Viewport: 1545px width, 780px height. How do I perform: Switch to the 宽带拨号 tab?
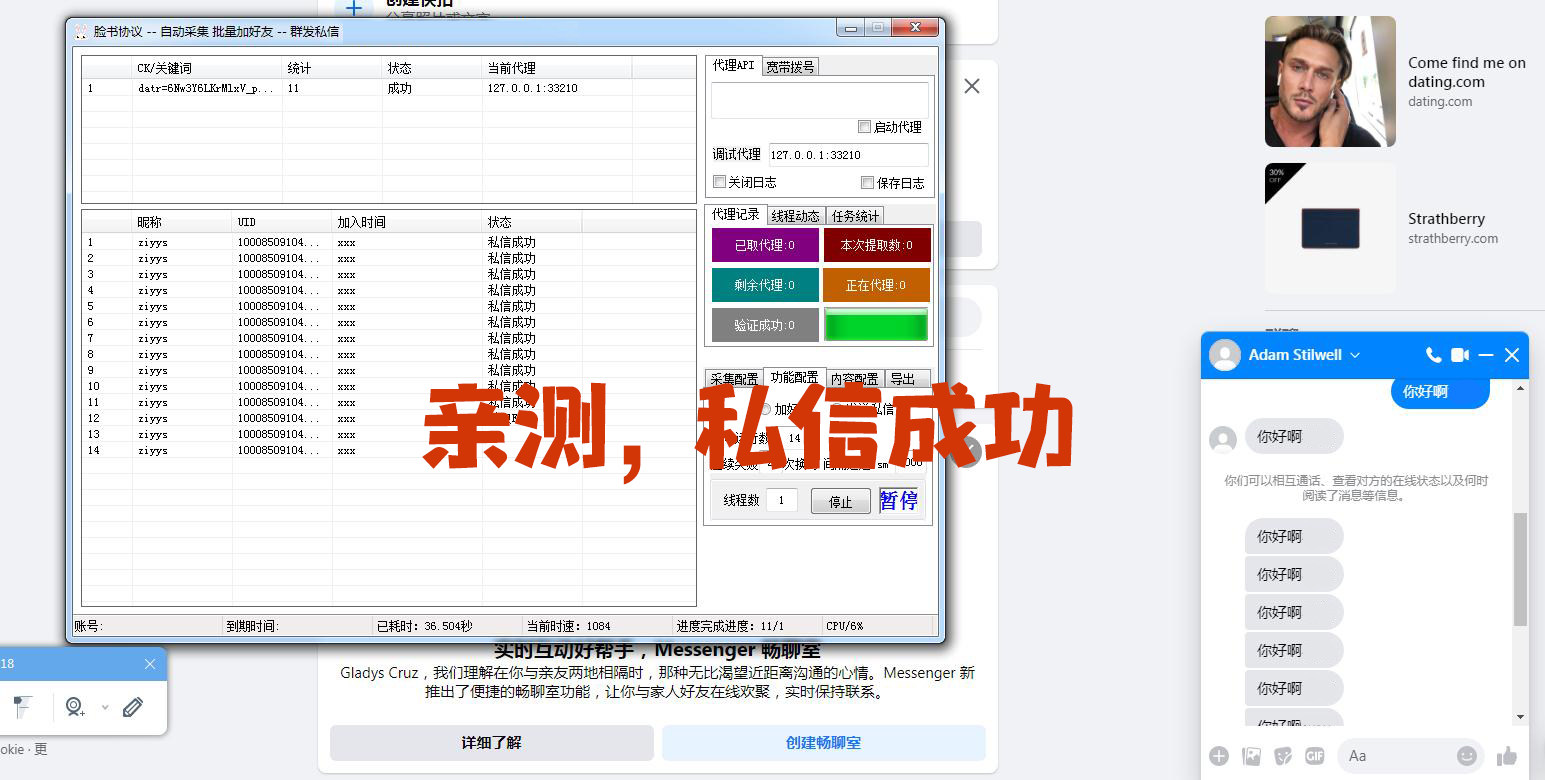(790, 67)
